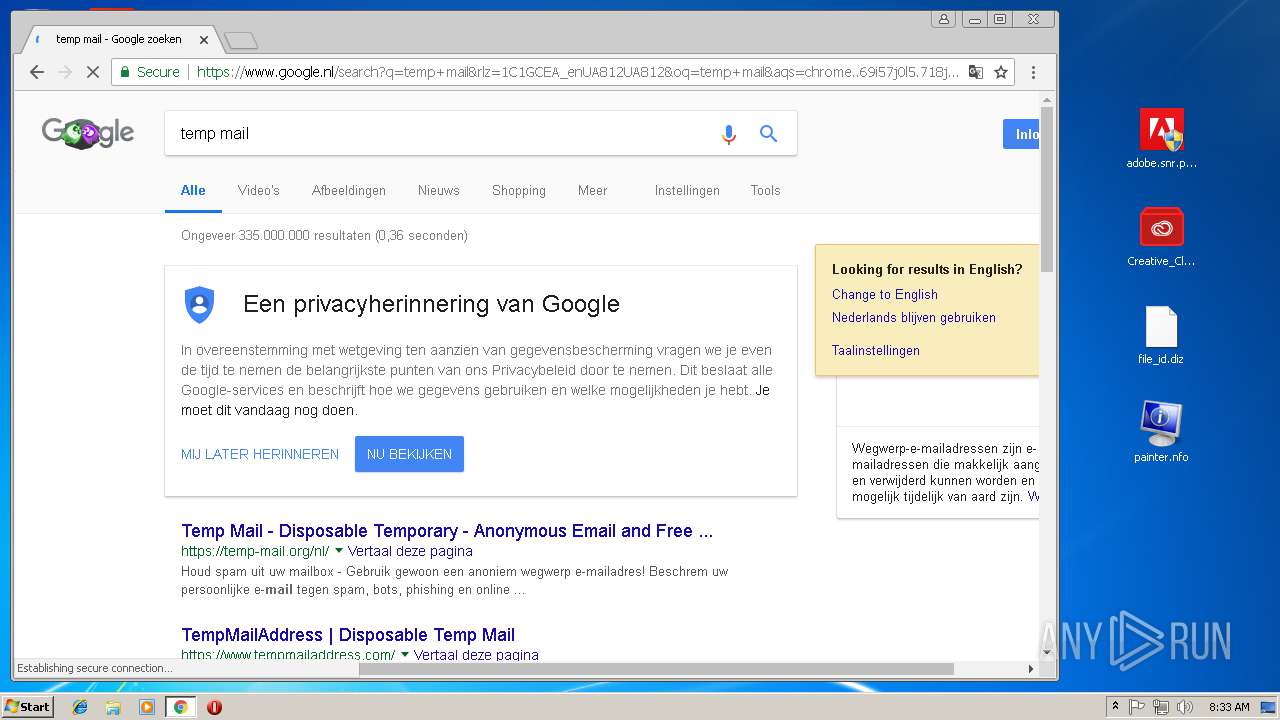This screenshot has height=720, width=1280.
Task: Click the Google search input field
Action: click(440, 133)
